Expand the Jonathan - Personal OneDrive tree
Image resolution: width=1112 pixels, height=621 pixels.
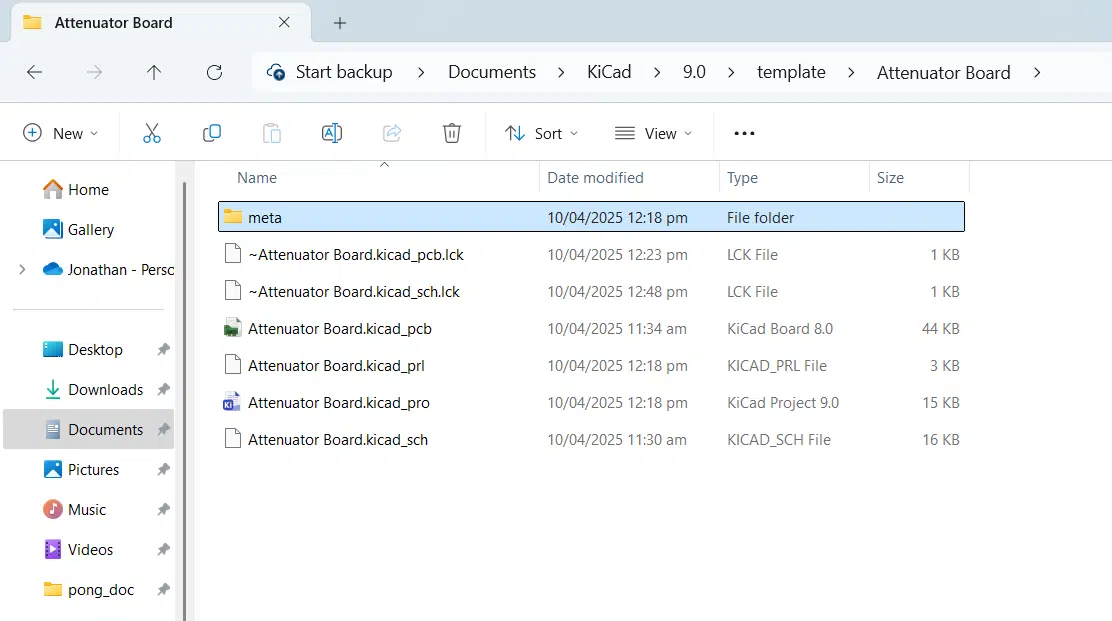pyautogui.click(x=22, y=269)
